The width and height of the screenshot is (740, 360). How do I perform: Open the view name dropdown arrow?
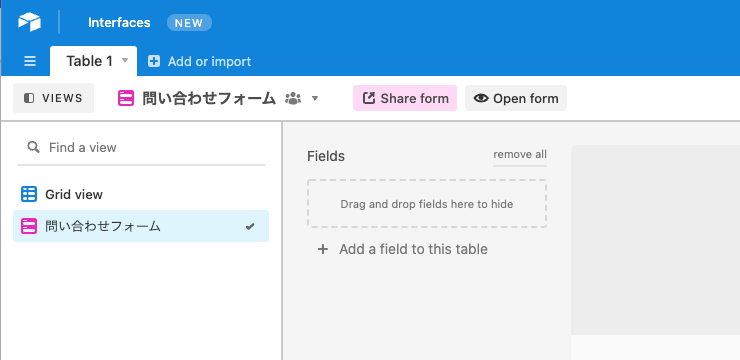[315, 98]
